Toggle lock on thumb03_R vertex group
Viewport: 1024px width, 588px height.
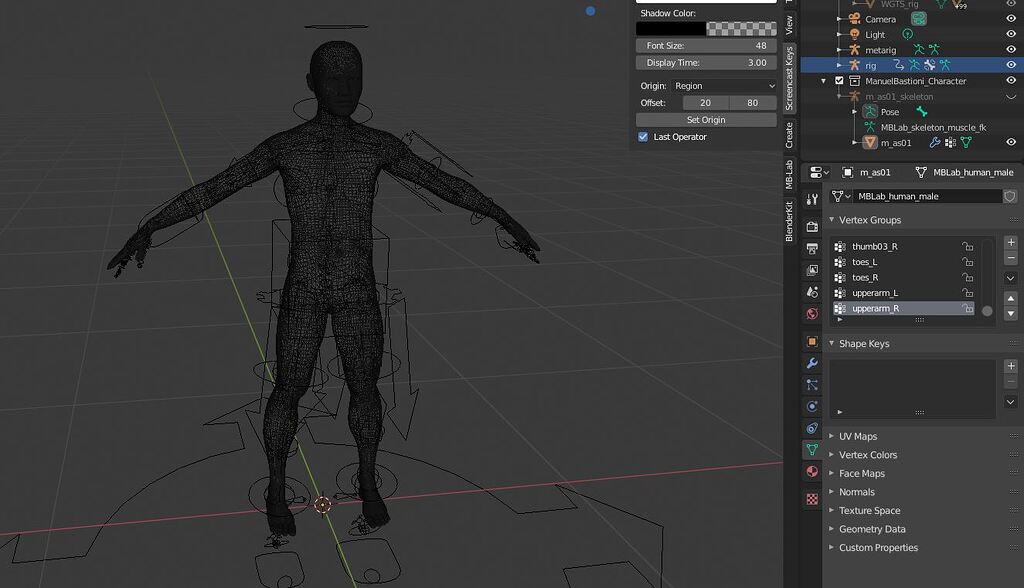967,246
